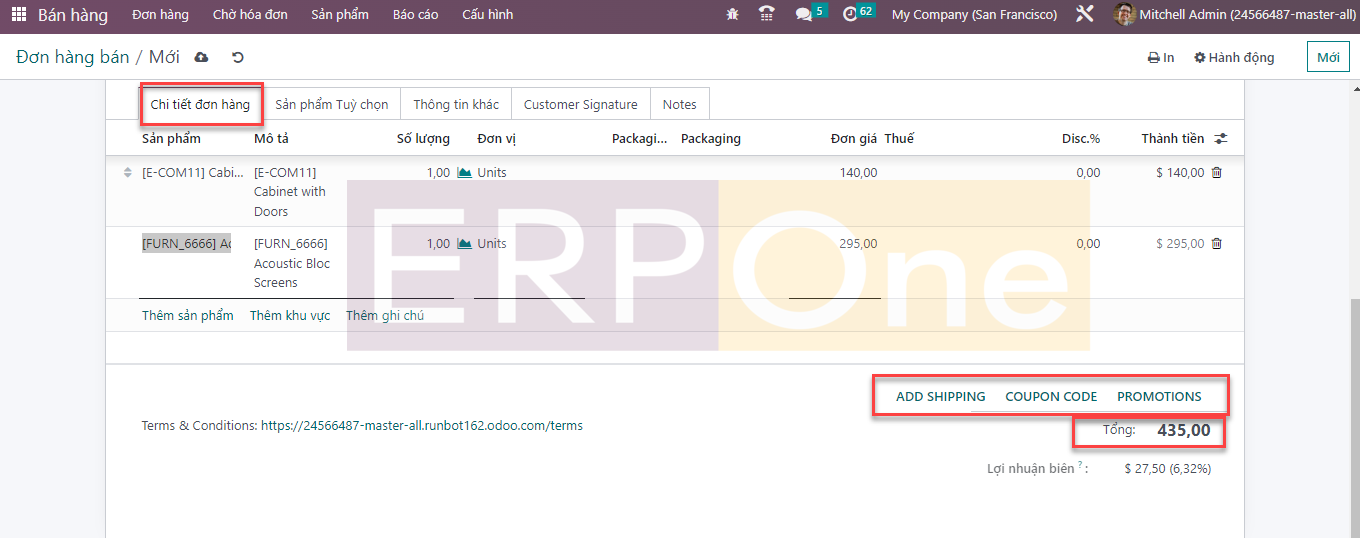Click the ADD SHIPPING button
The width and height of the screenshot is (1360, 538).
pos(940,397)
